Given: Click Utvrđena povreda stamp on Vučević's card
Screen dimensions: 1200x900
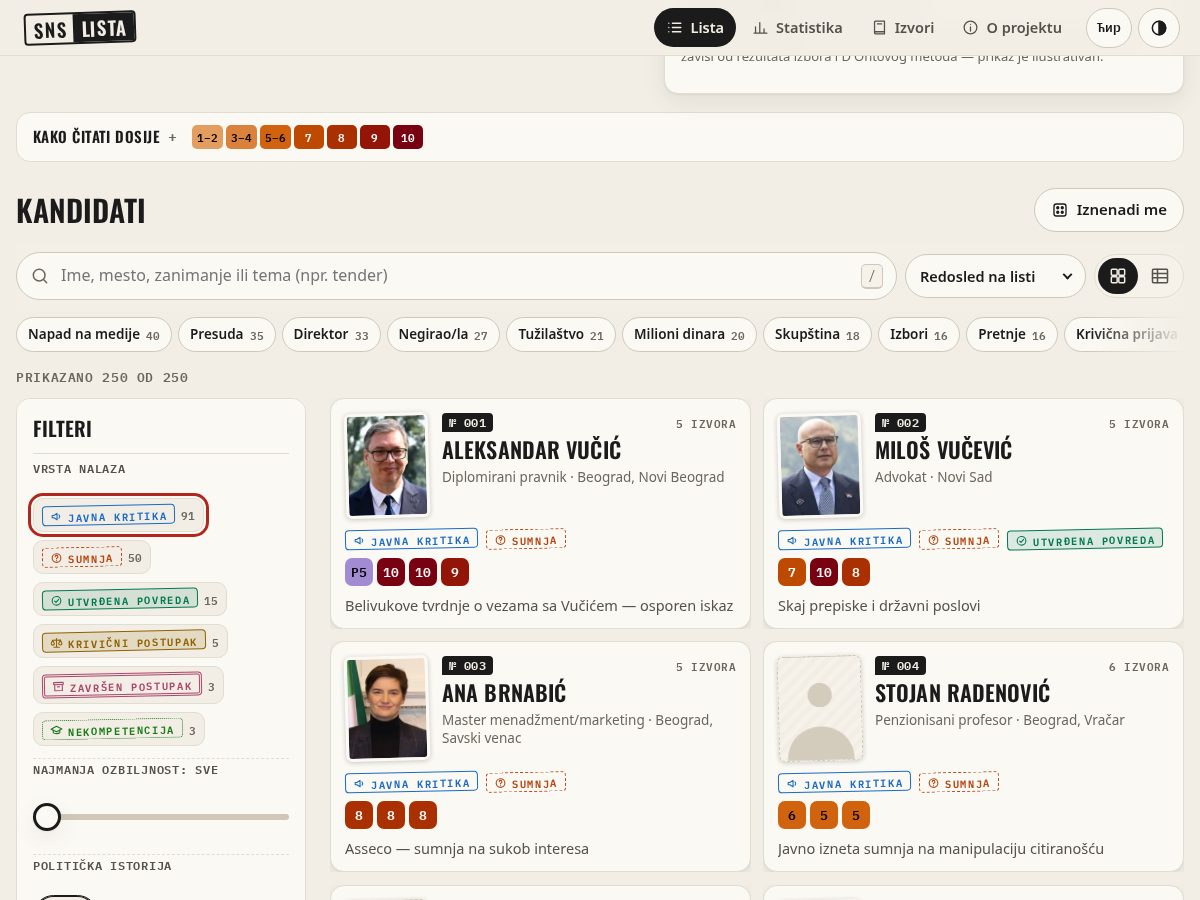Looking at the screenshot, I should click(1085, 540).
